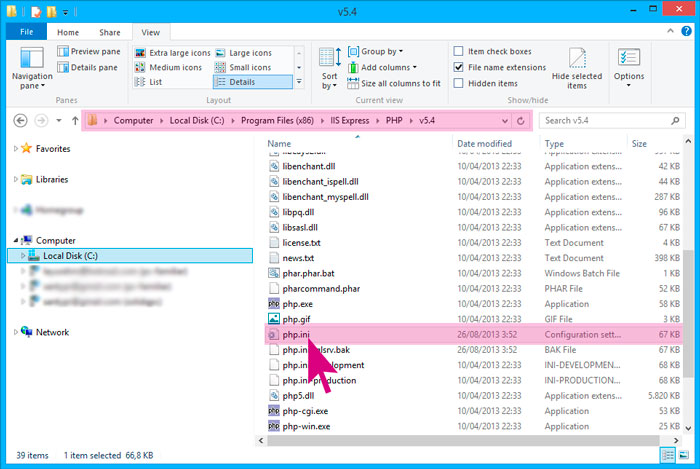Click the Sort by icon

(330, 66)
